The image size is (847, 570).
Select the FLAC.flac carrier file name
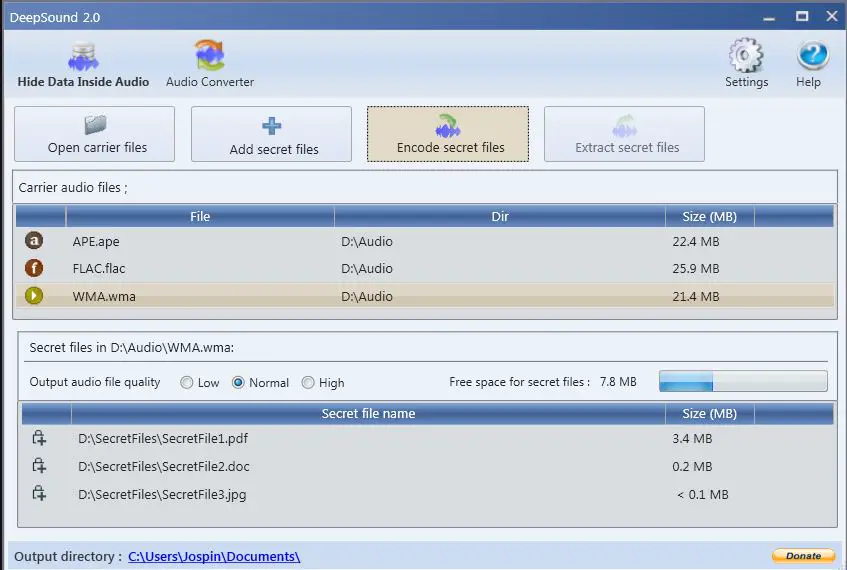click(99, 269)
